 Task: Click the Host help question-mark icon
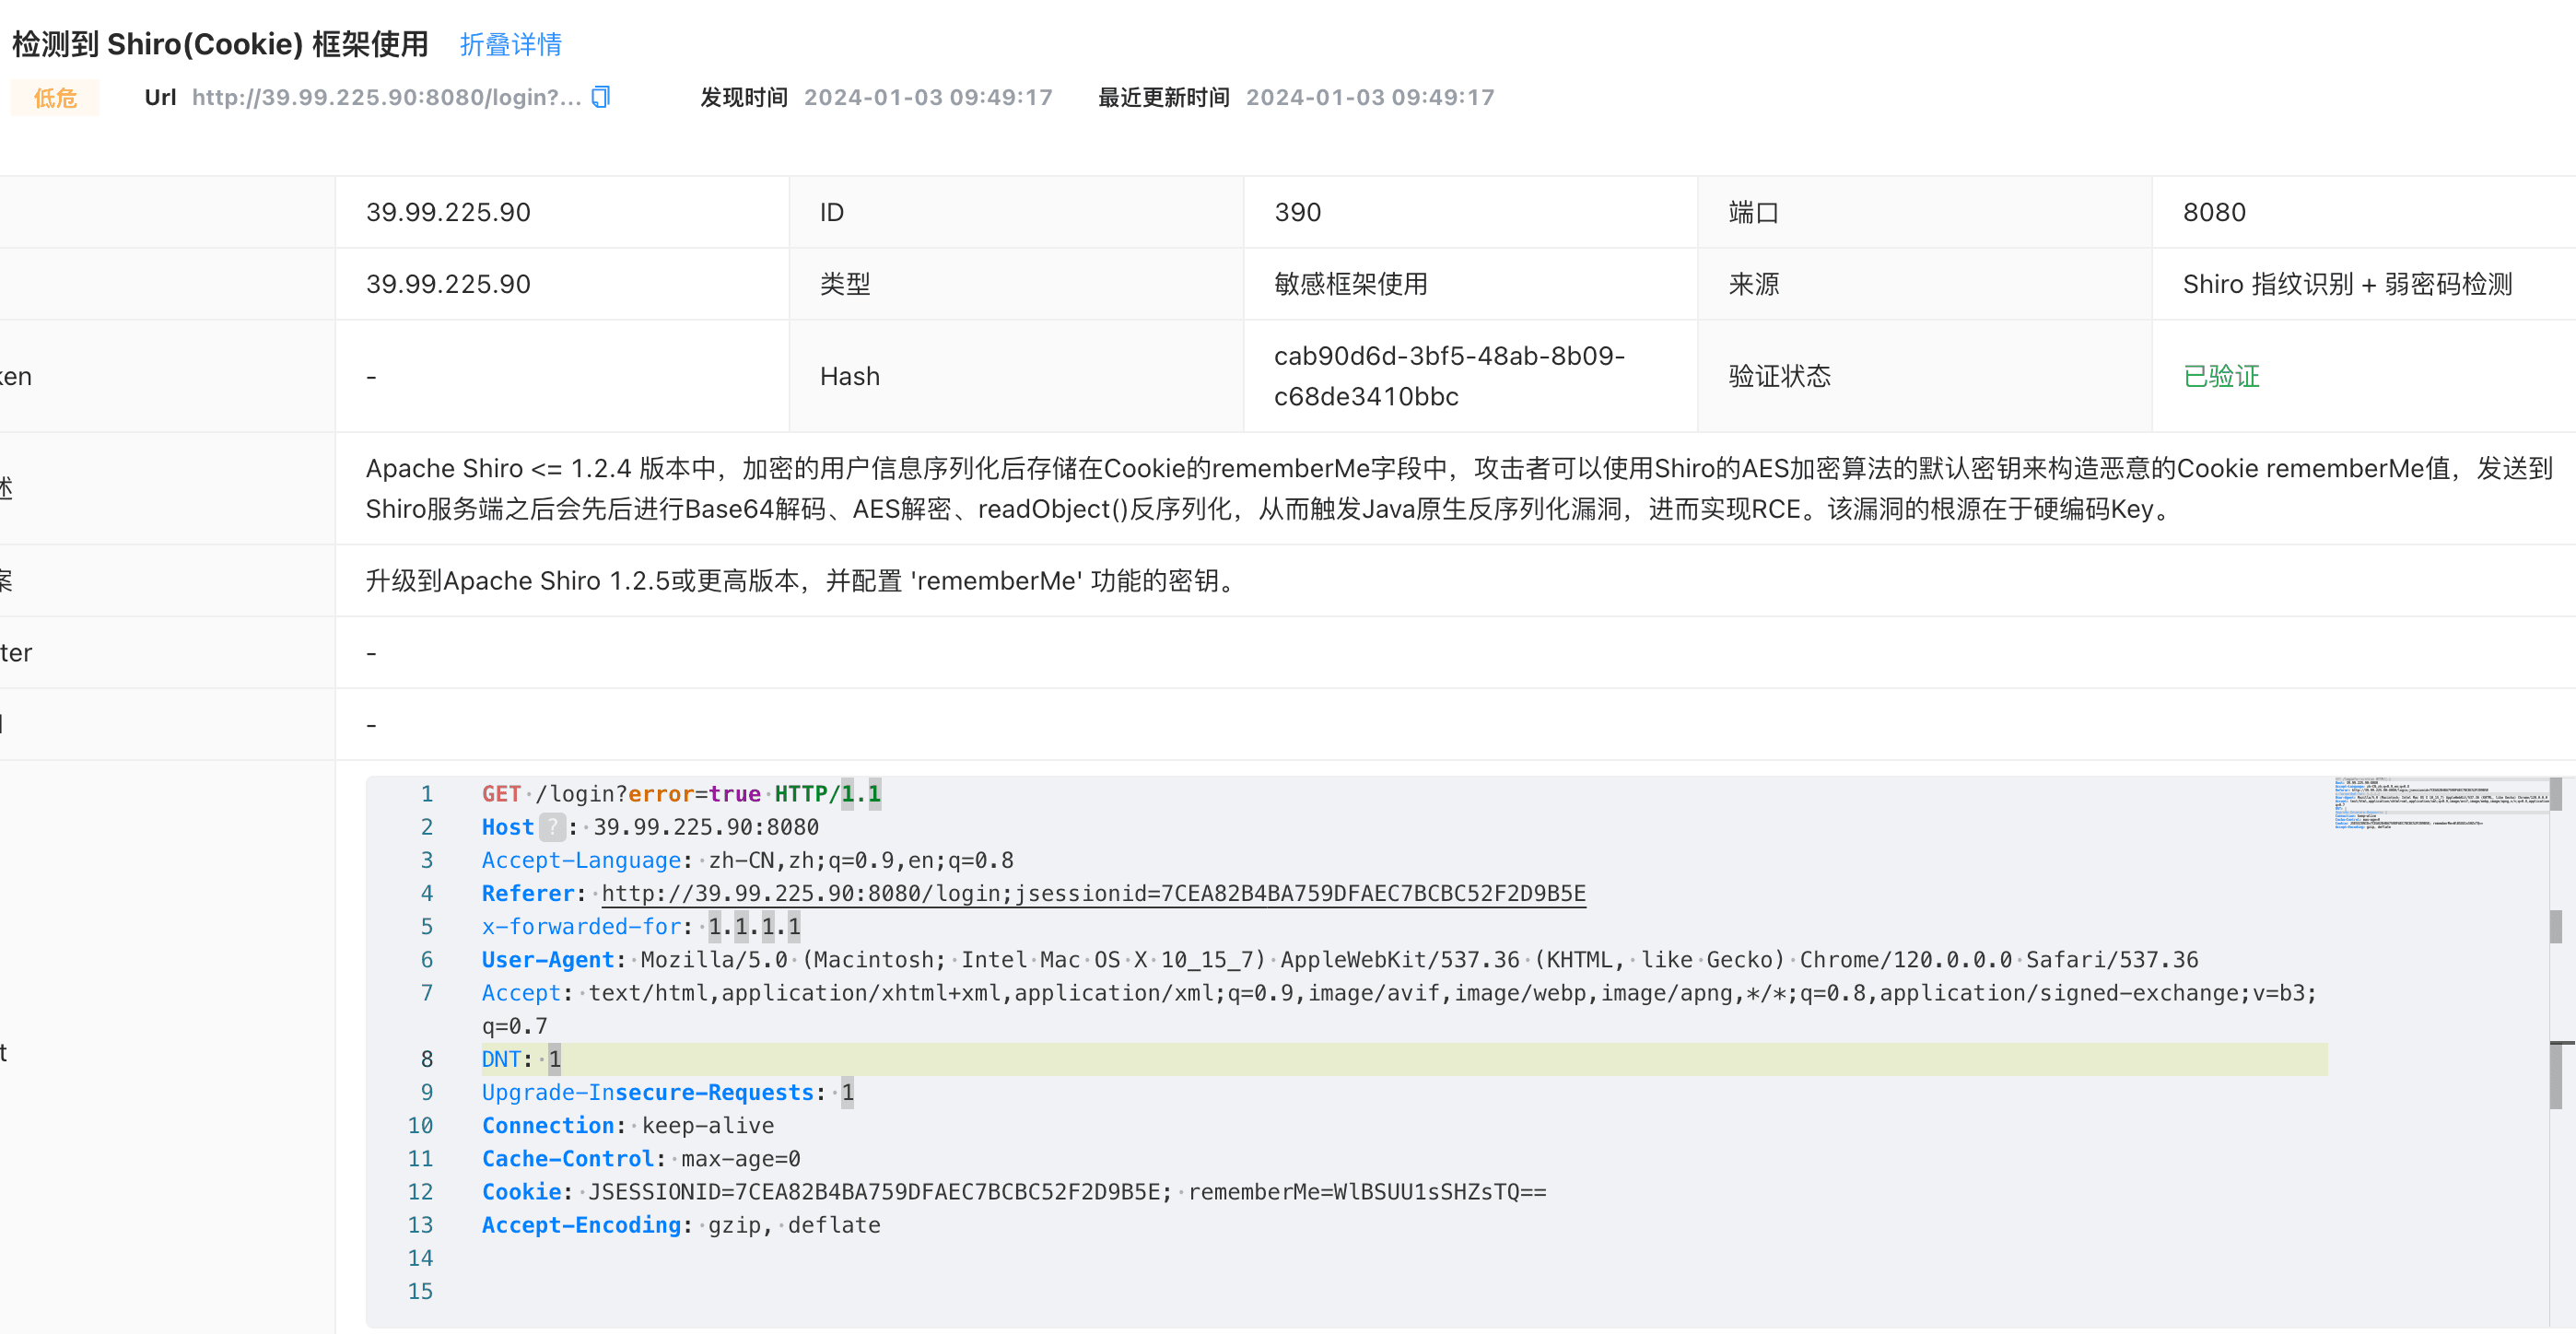(552, 827)
